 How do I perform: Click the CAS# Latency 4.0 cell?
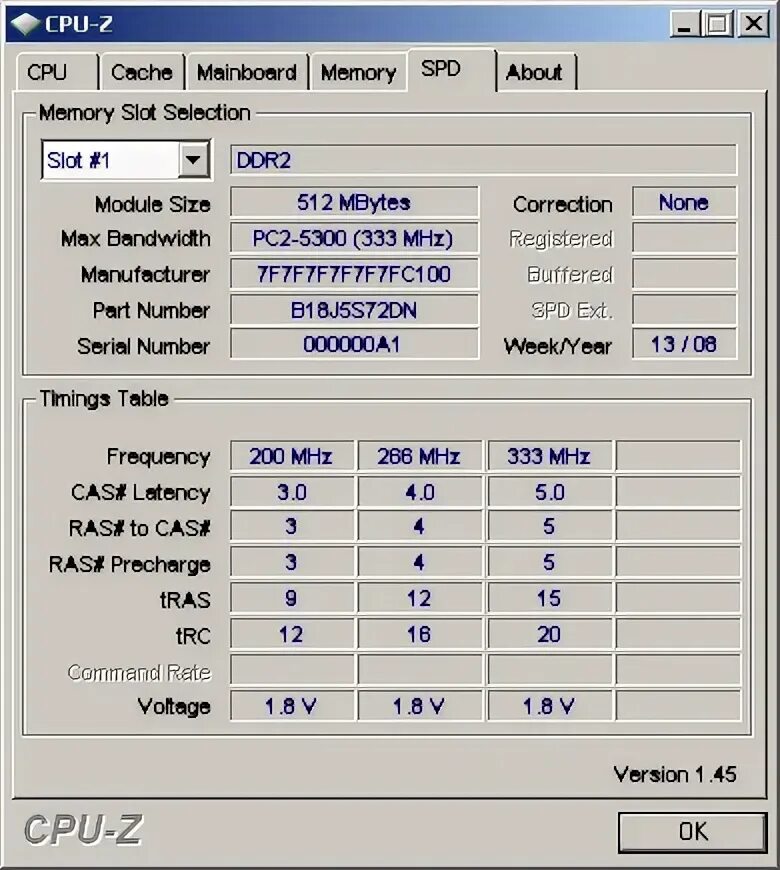[420, 492]
